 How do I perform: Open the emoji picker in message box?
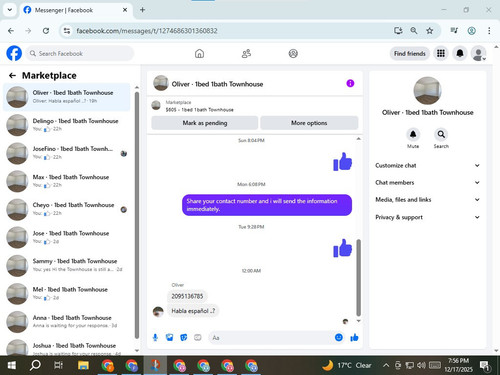pos(339,337)
